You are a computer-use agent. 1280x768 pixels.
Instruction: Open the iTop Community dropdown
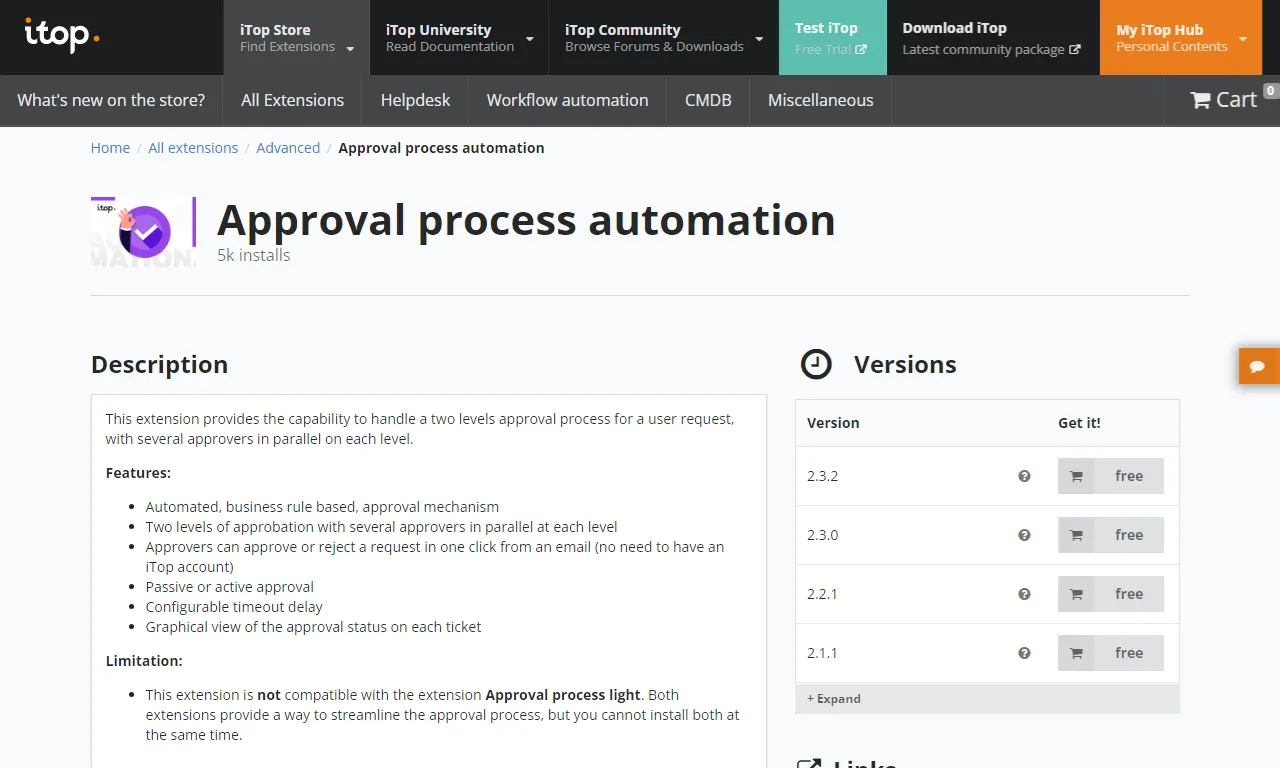(x=664, y=38)
